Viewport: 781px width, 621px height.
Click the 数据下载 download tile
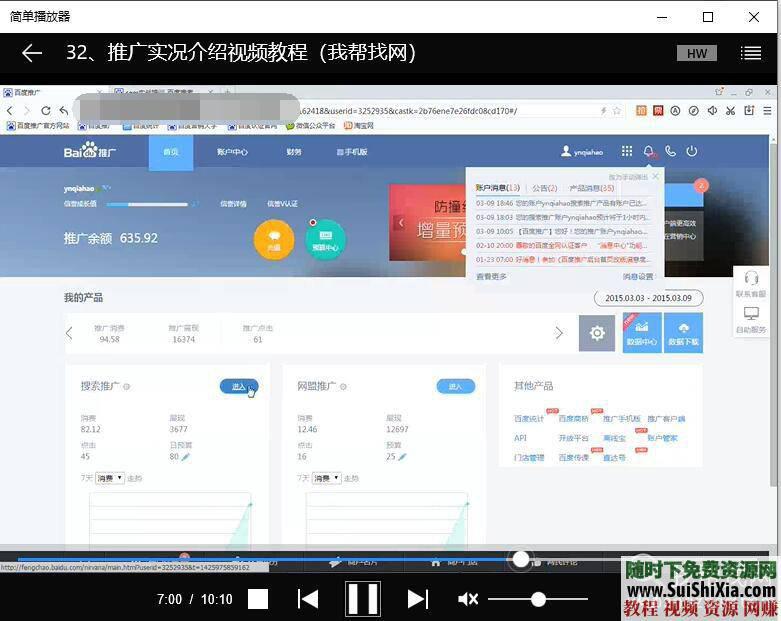click(684, 333)
